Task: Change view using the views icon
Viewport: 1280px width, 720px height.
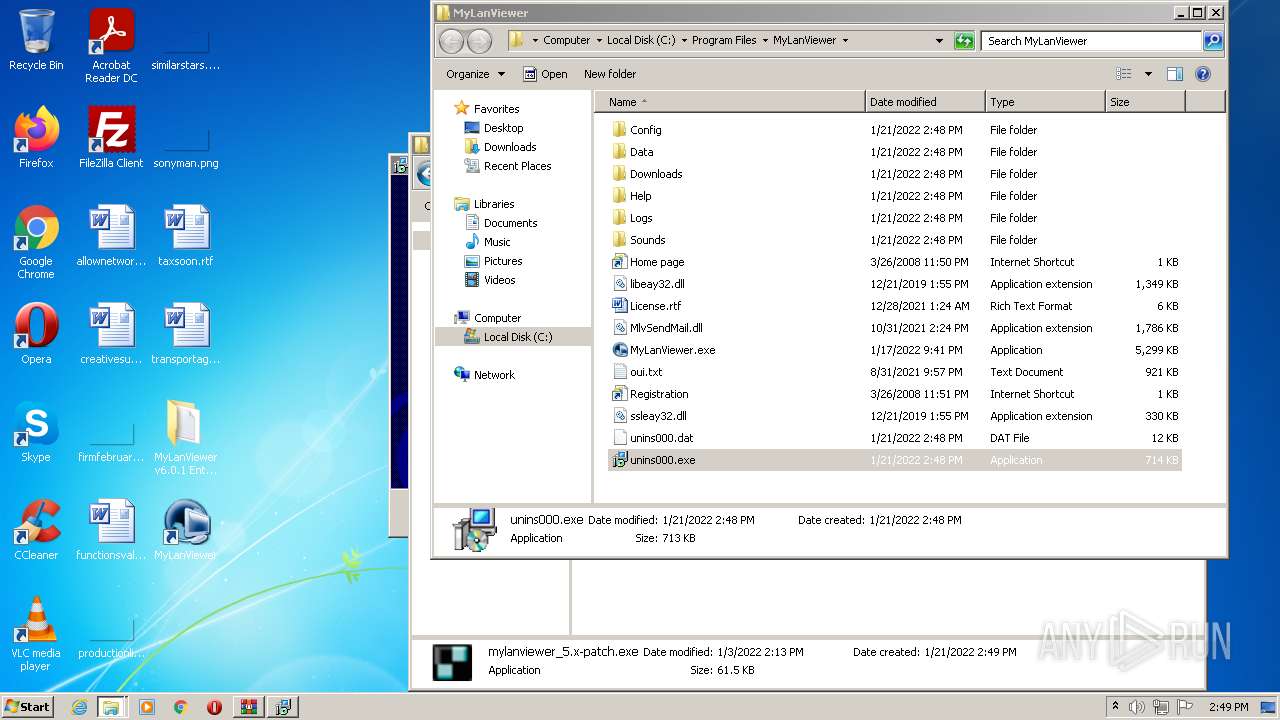Action: coord(1124,74)
